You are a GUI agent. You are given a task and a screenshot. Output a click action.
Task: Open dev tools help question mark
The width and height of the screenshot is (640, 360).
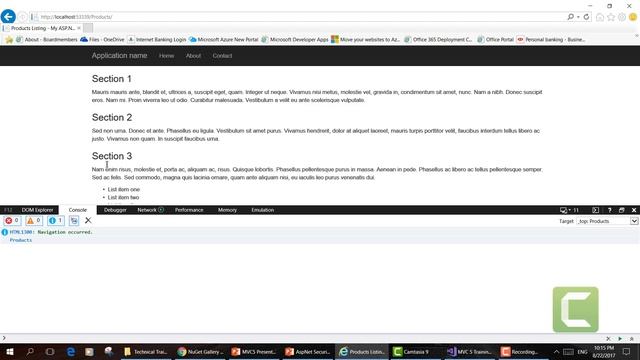pos(609,210)
